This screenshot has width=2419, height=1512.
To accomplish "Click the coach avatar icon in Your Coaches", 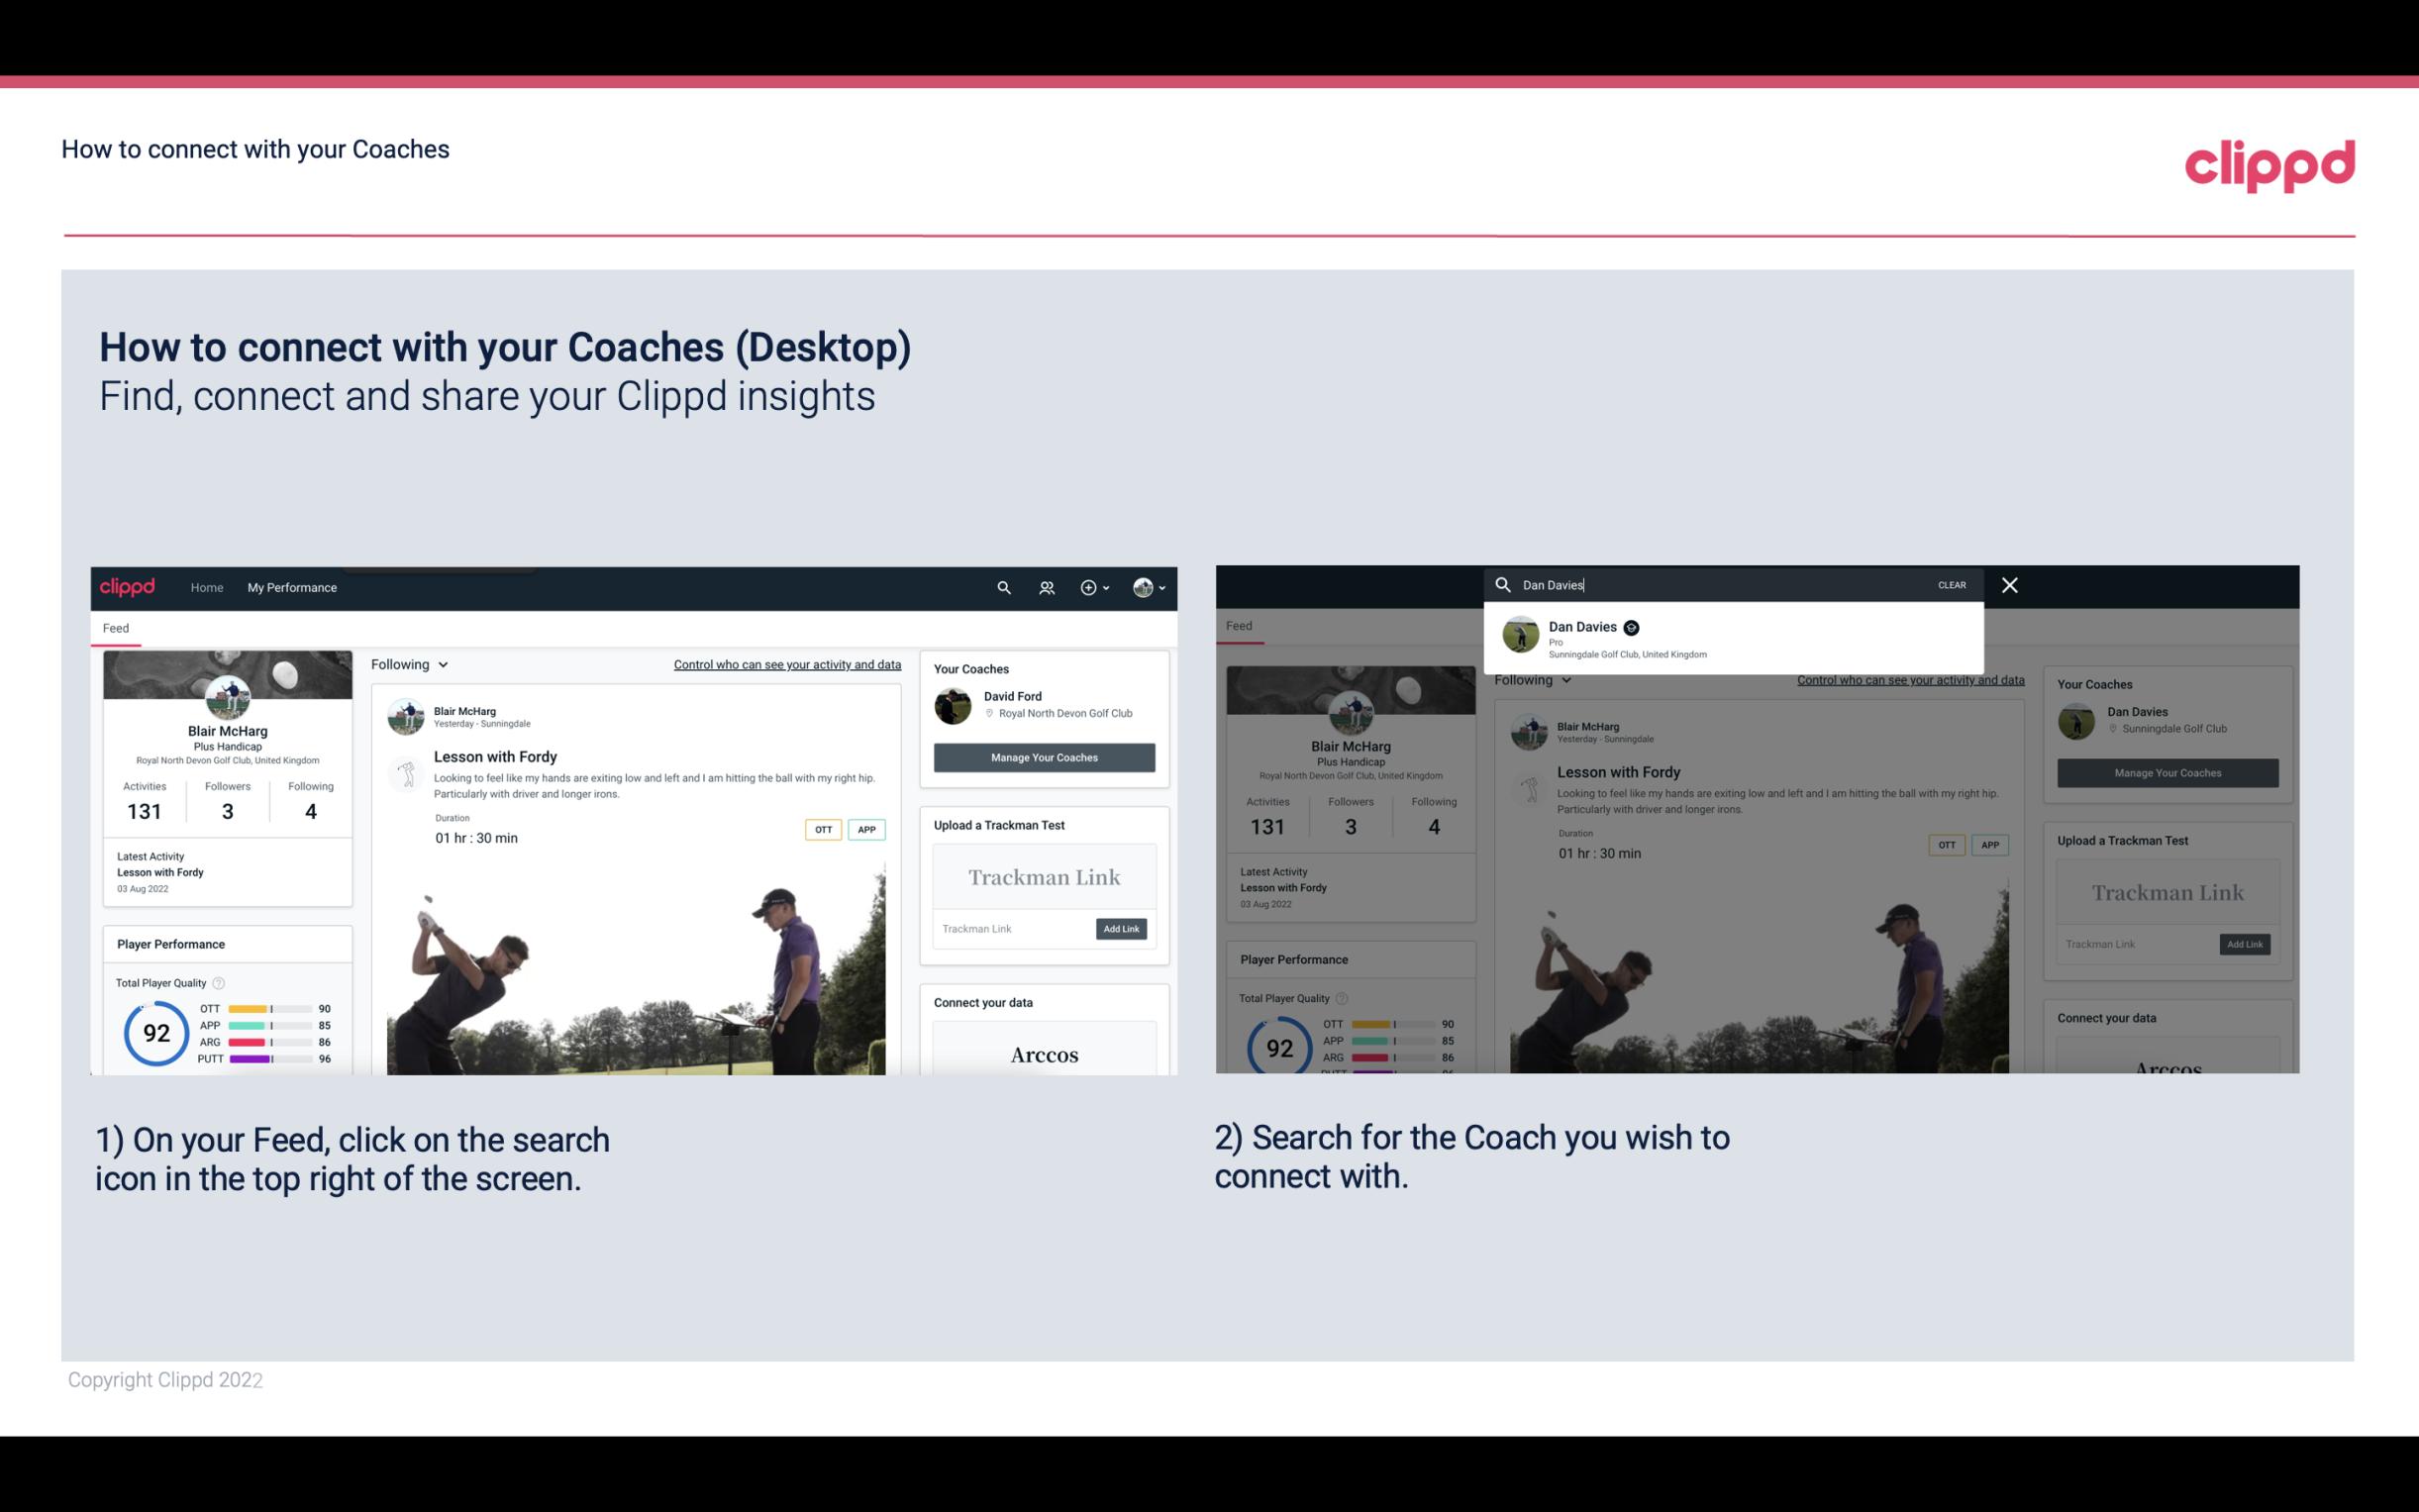I will click(x=953, y=704).
